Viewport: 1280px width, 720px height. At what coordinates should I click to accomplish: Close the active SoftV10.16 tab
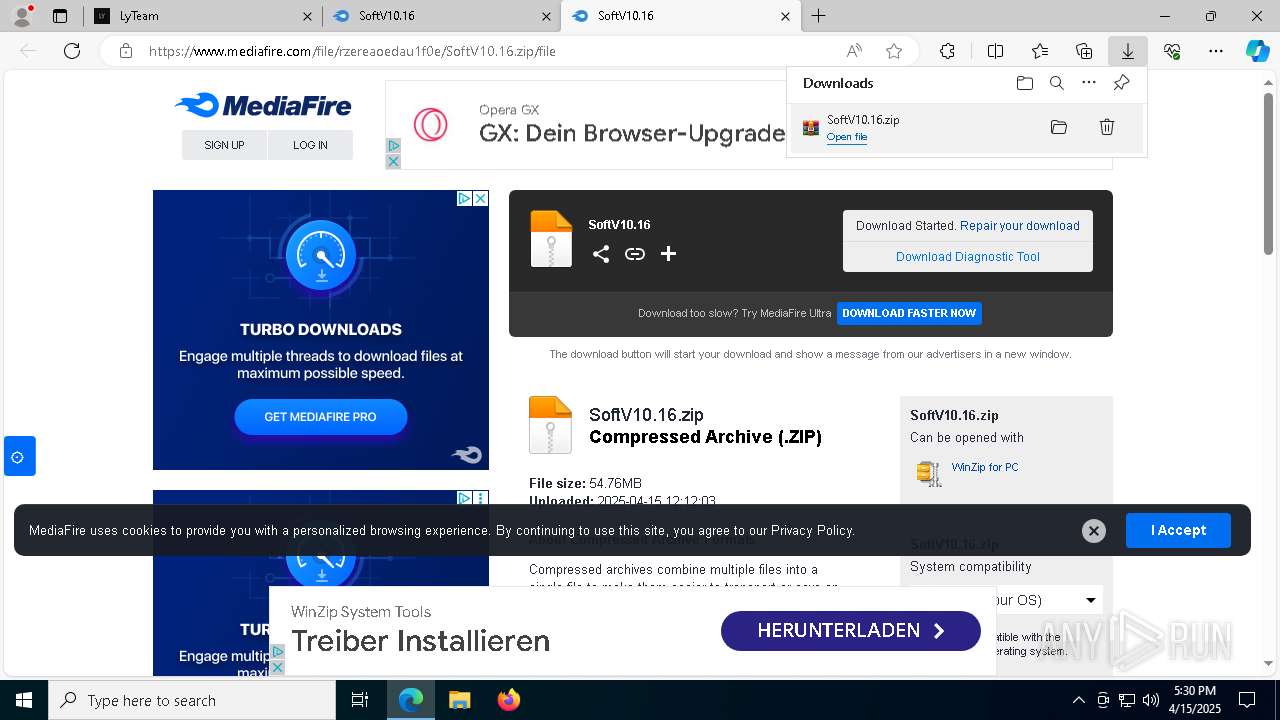pos(786,16)
